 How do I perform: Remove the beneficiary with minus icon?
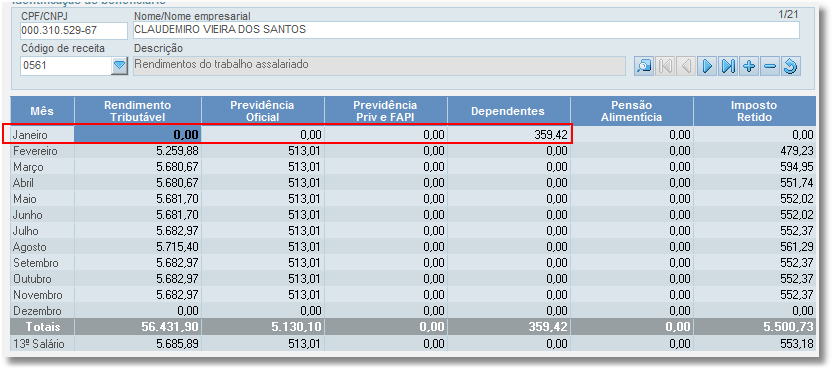(770, 66)
